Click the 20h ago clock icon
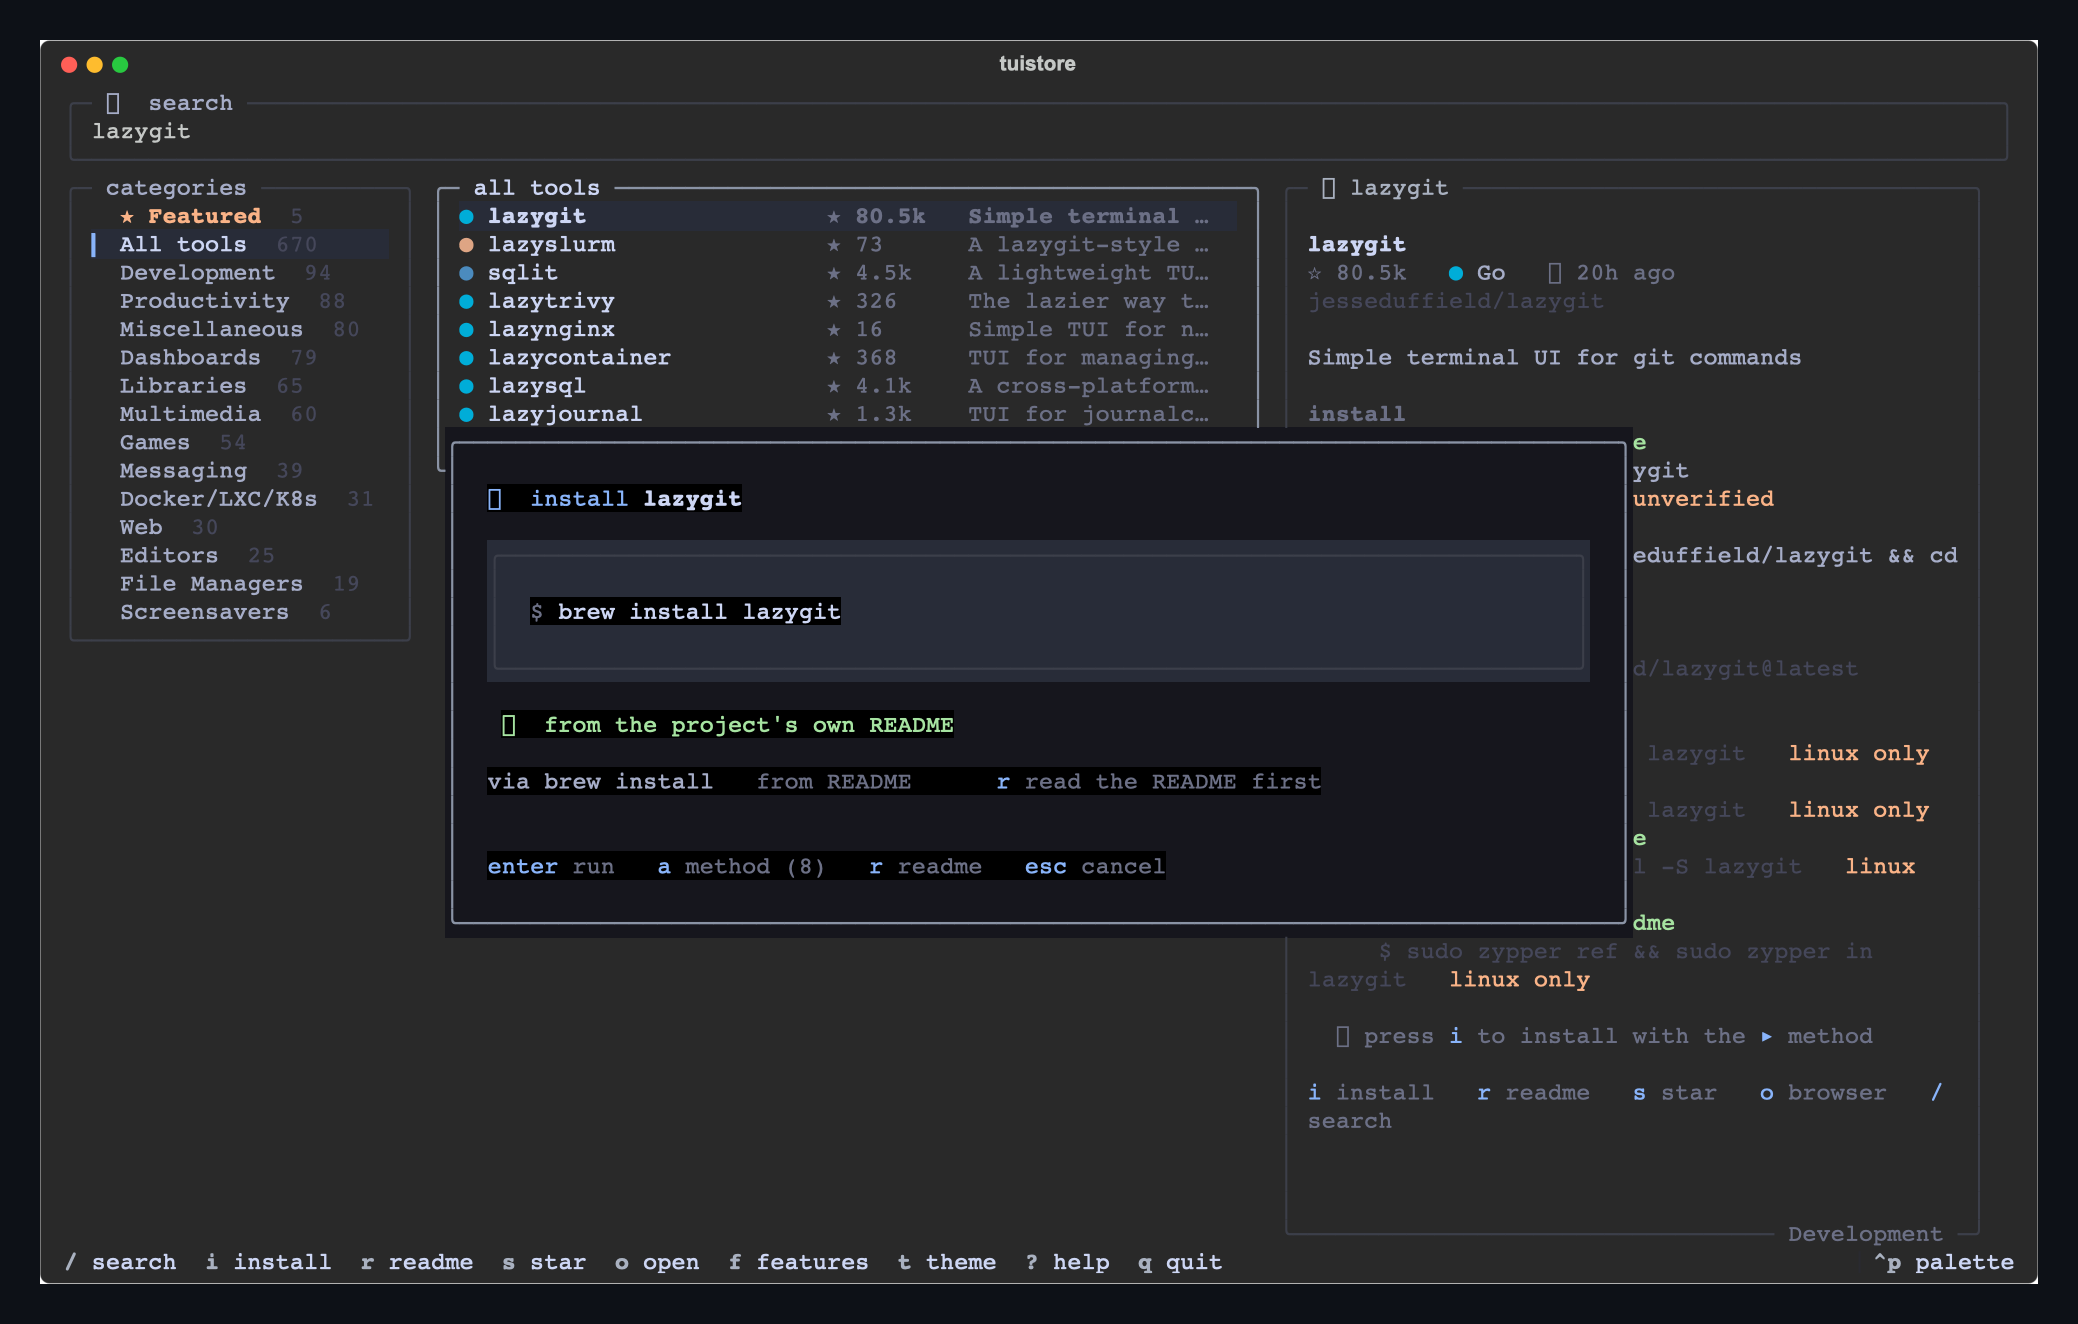This screenshot has height=1324, width=2078. tap(1555, 273)
